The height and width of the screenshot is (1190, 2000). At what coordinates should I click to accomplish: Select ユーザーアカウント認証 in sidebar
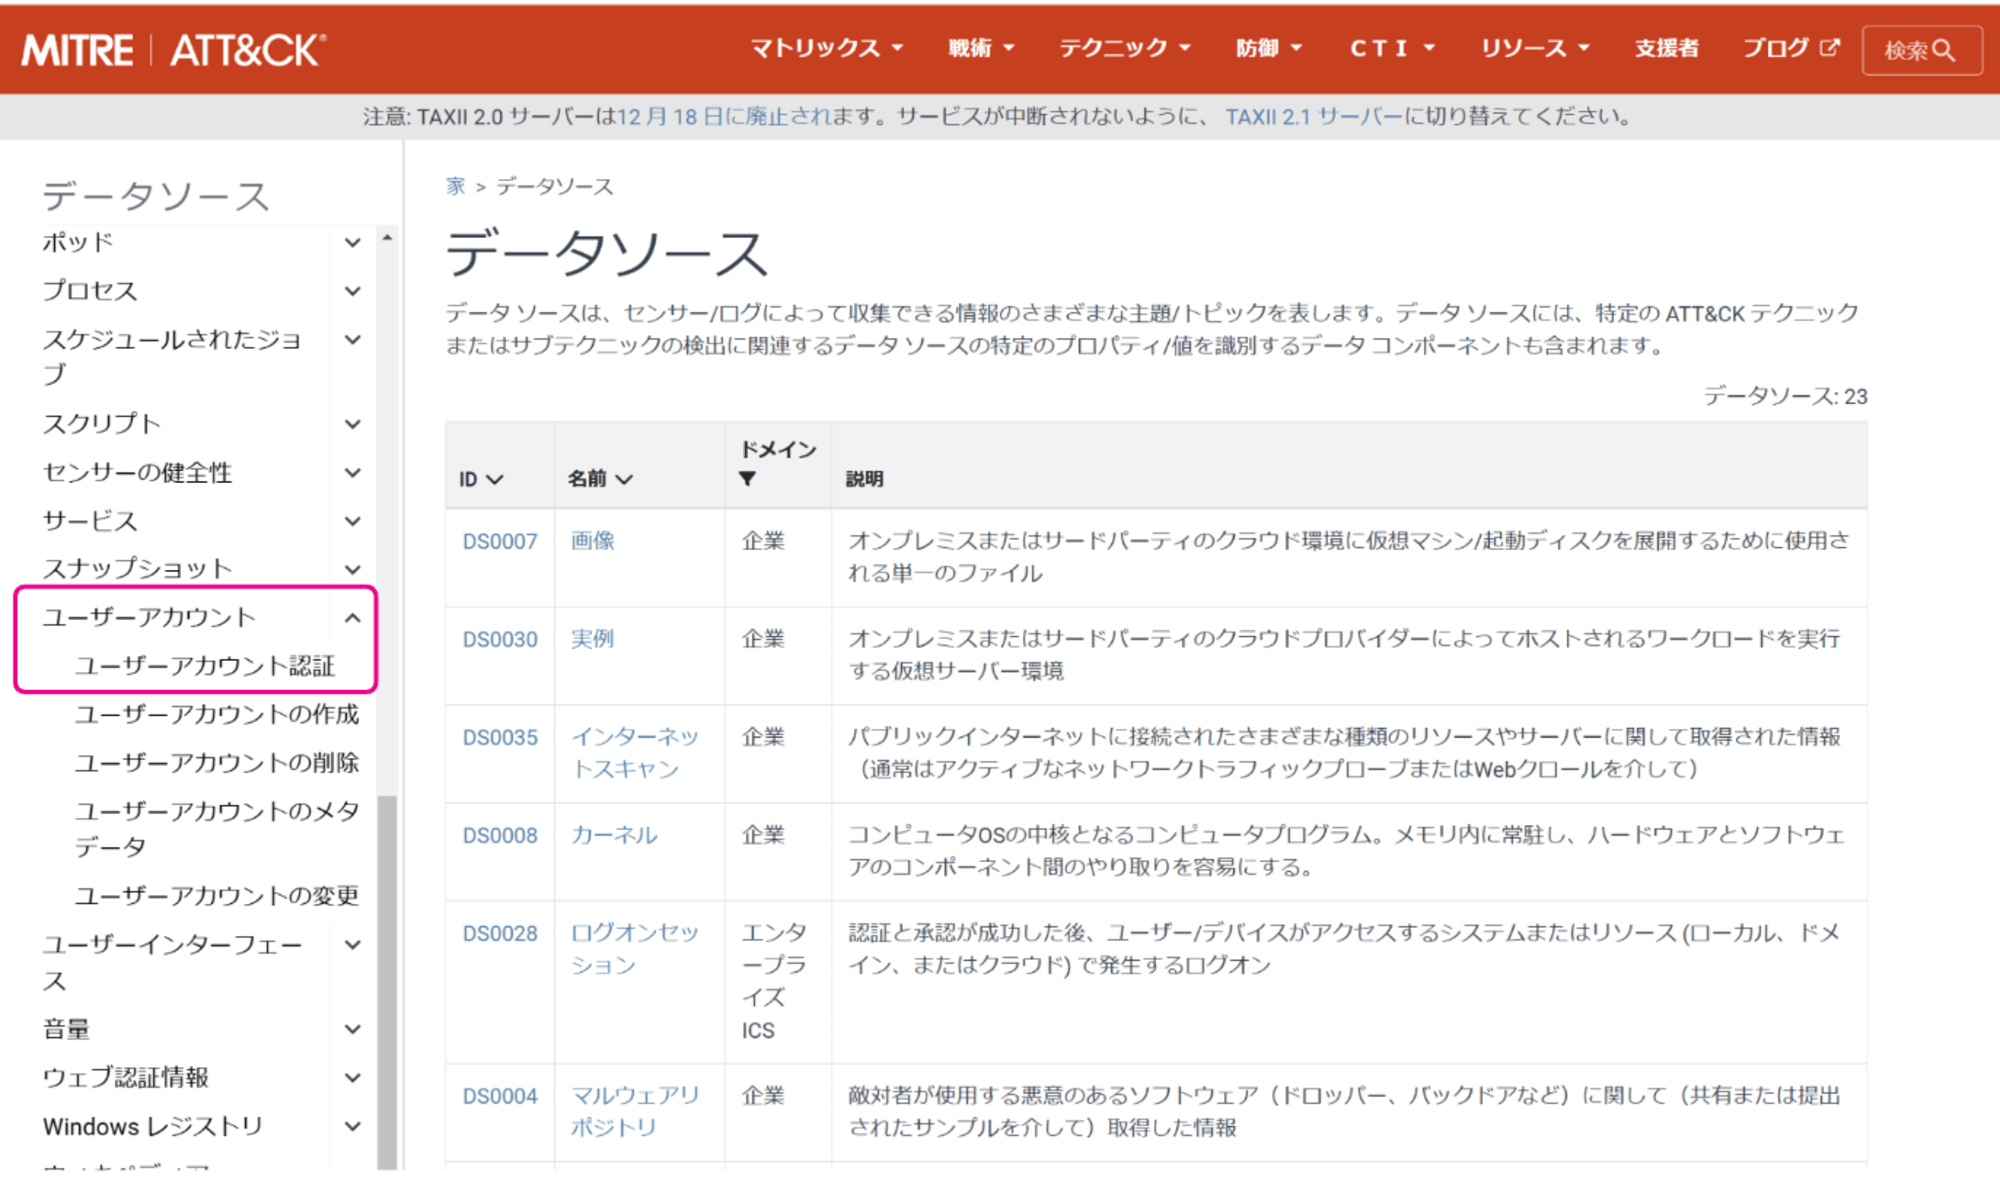point(205,666)
